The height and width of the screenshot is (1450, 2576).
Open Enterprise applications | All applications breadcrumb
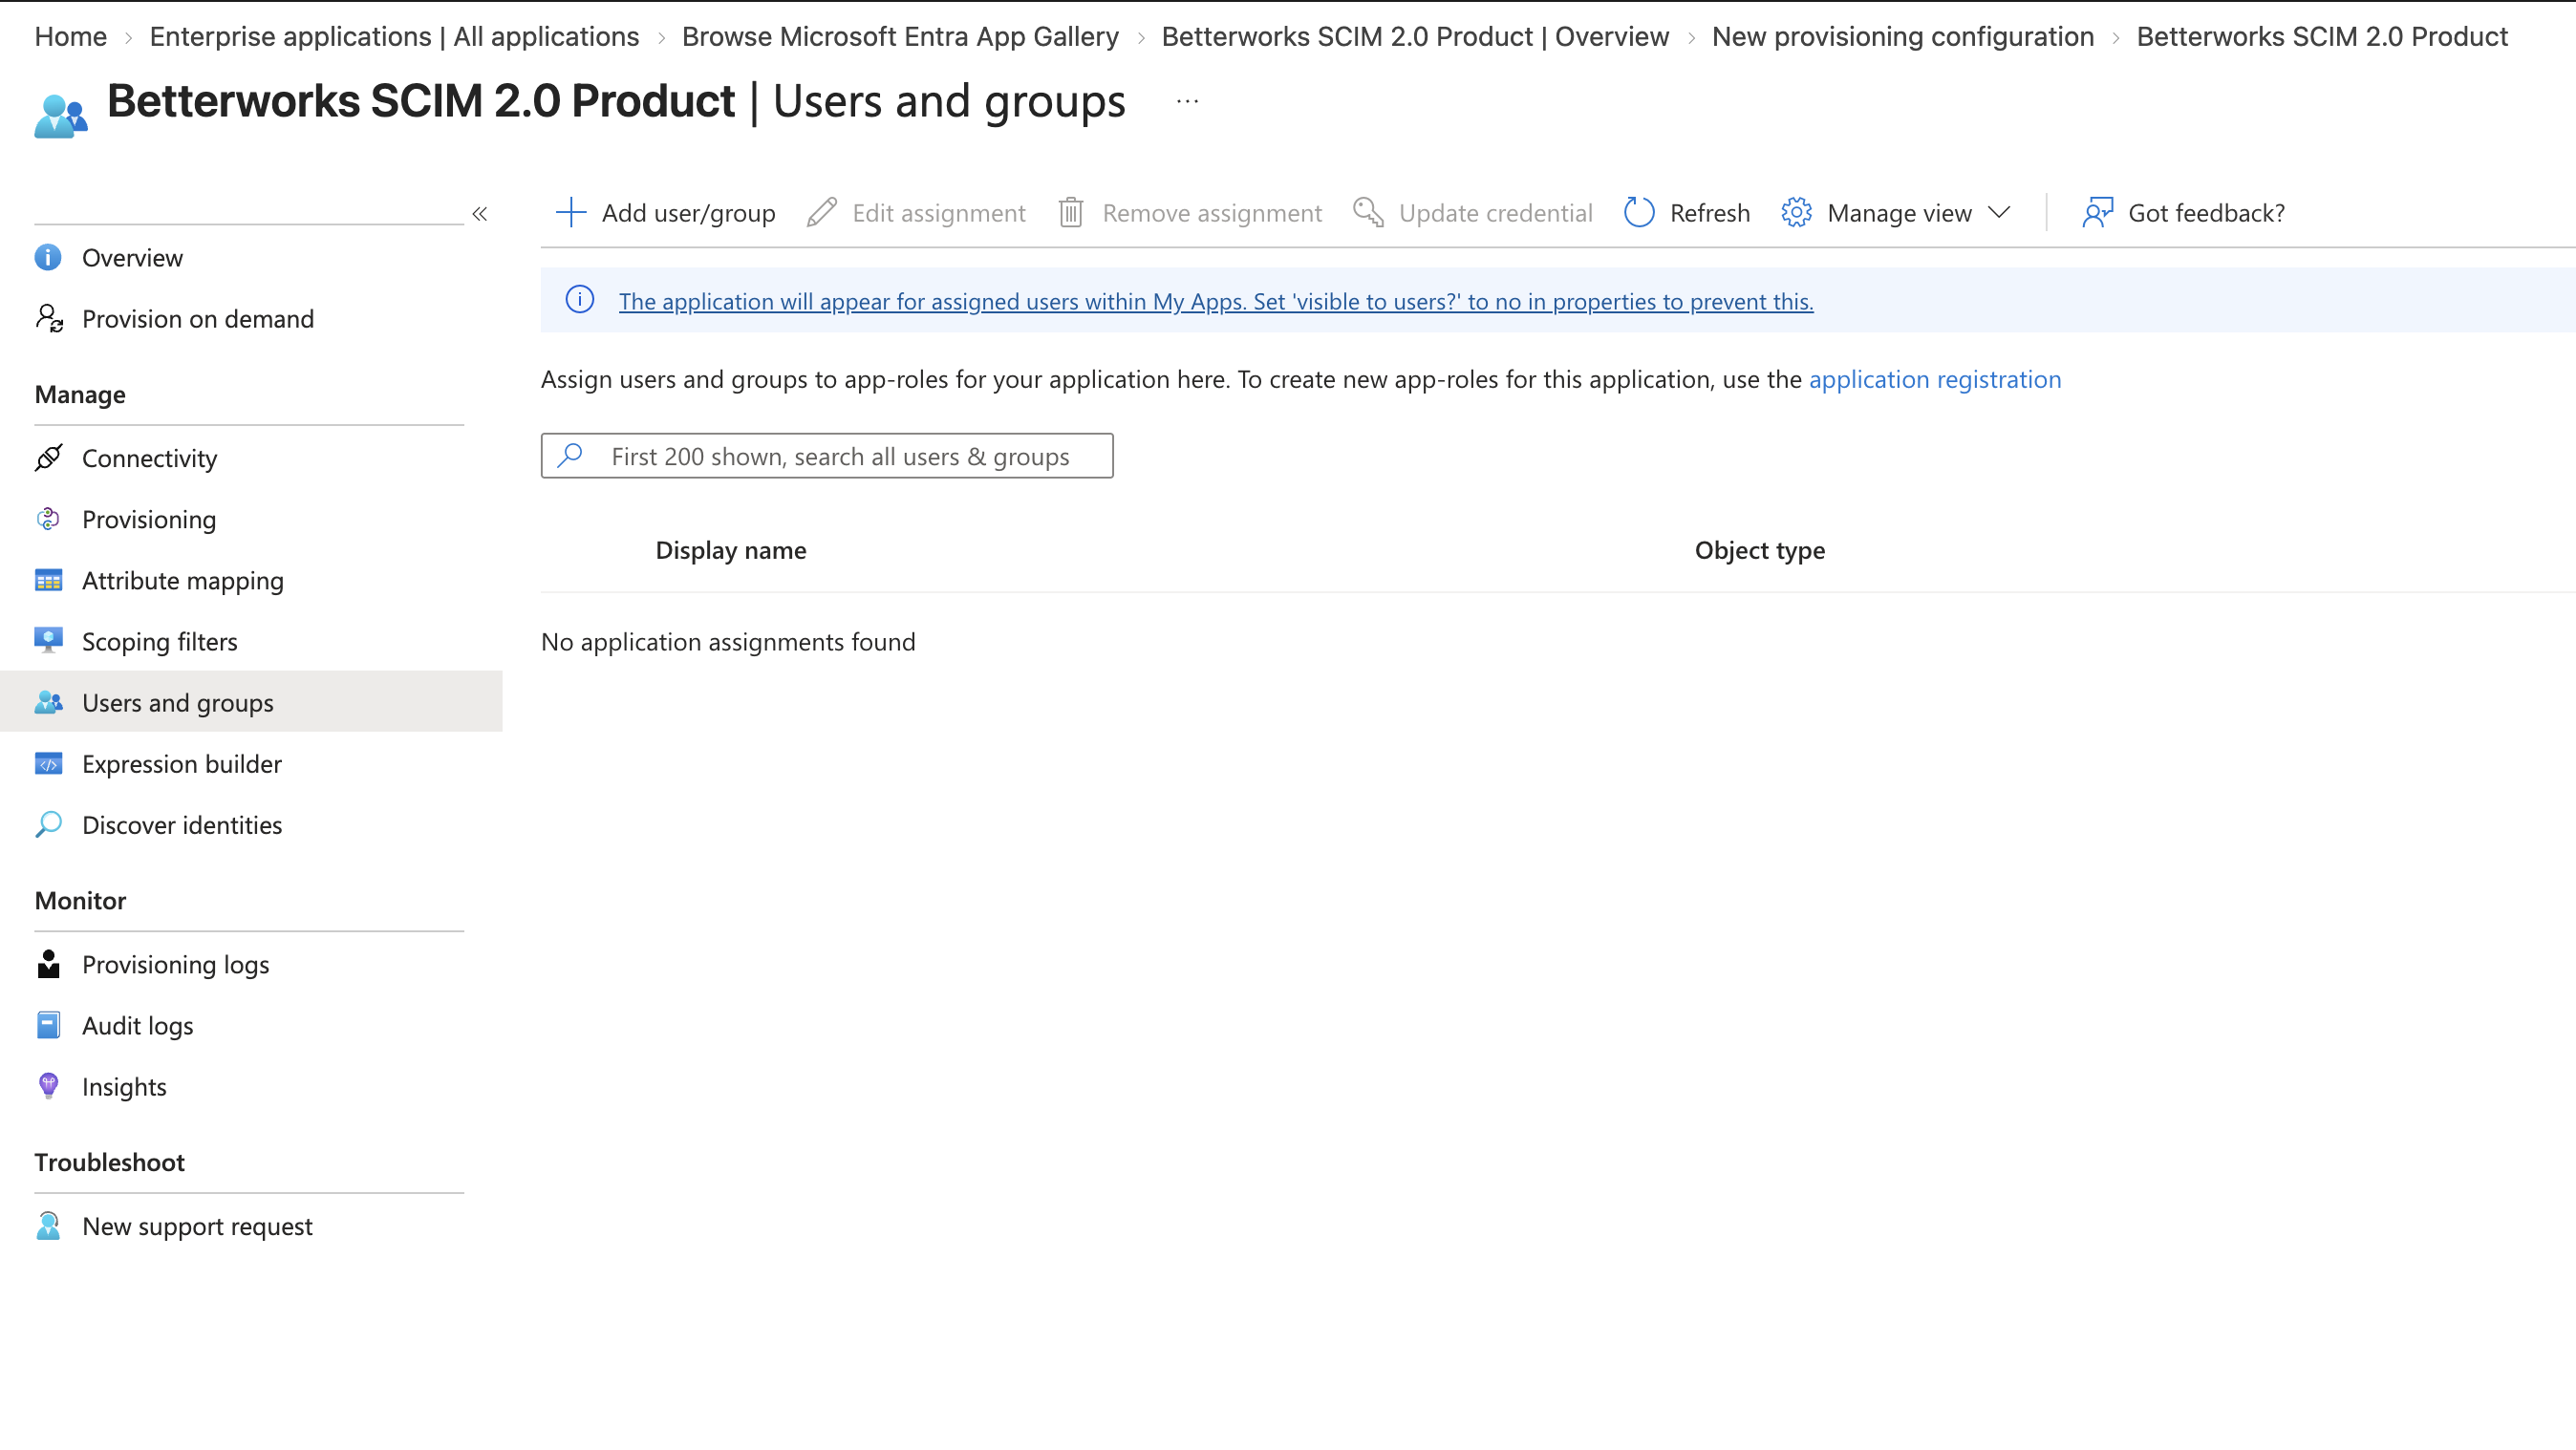click(x=394, y=36)
